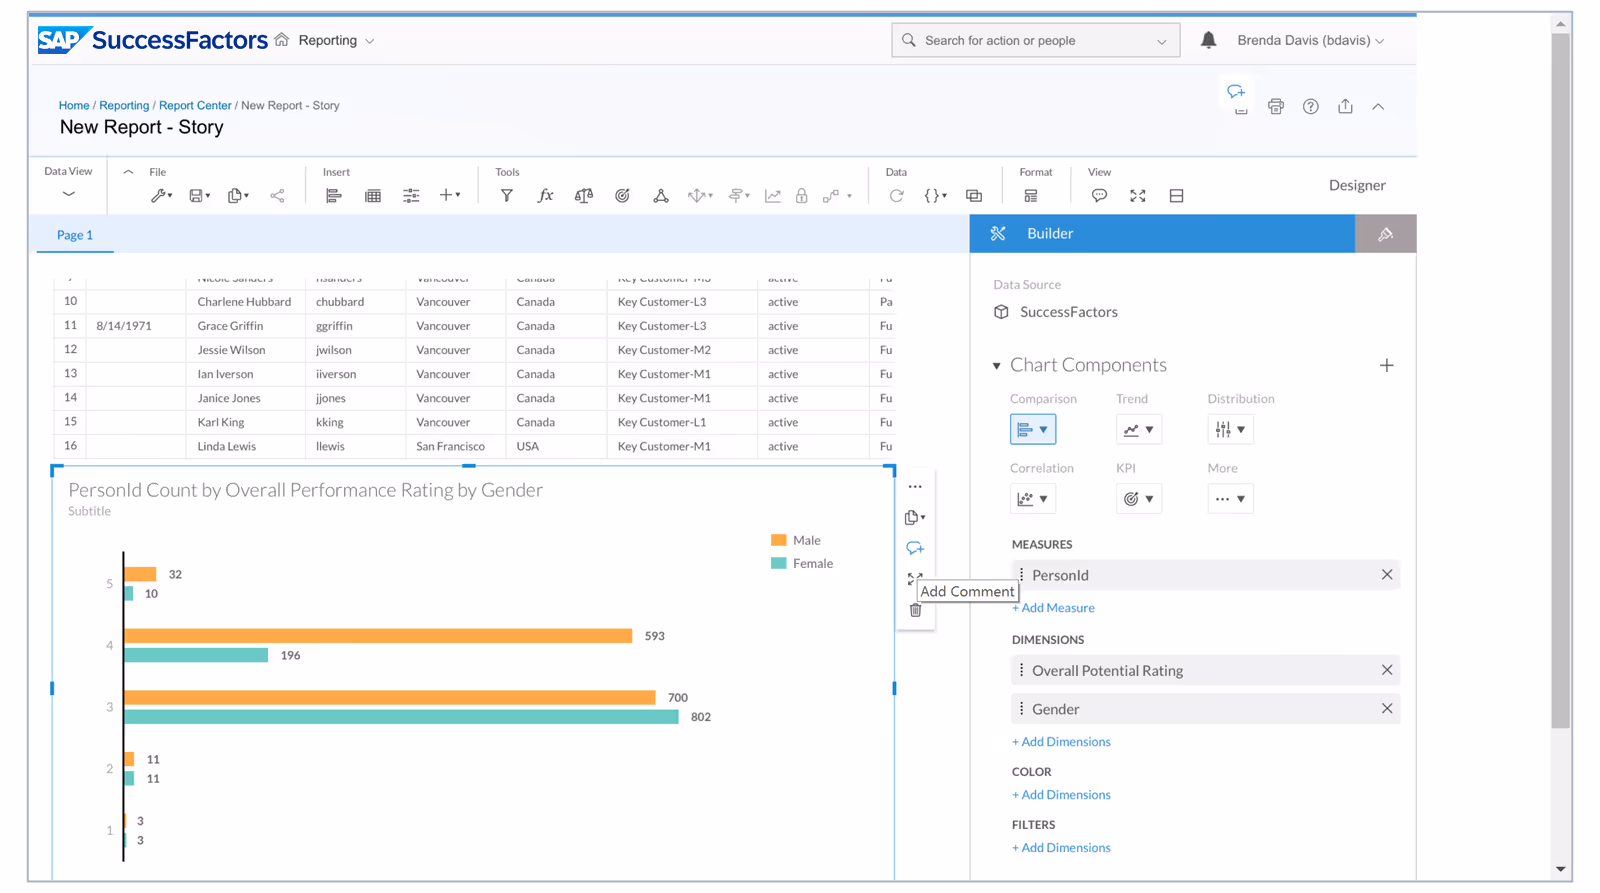Expand the search box dropdown arrow
The width and height of the screenshot is (1600, 893).
tap(1161, 41)
